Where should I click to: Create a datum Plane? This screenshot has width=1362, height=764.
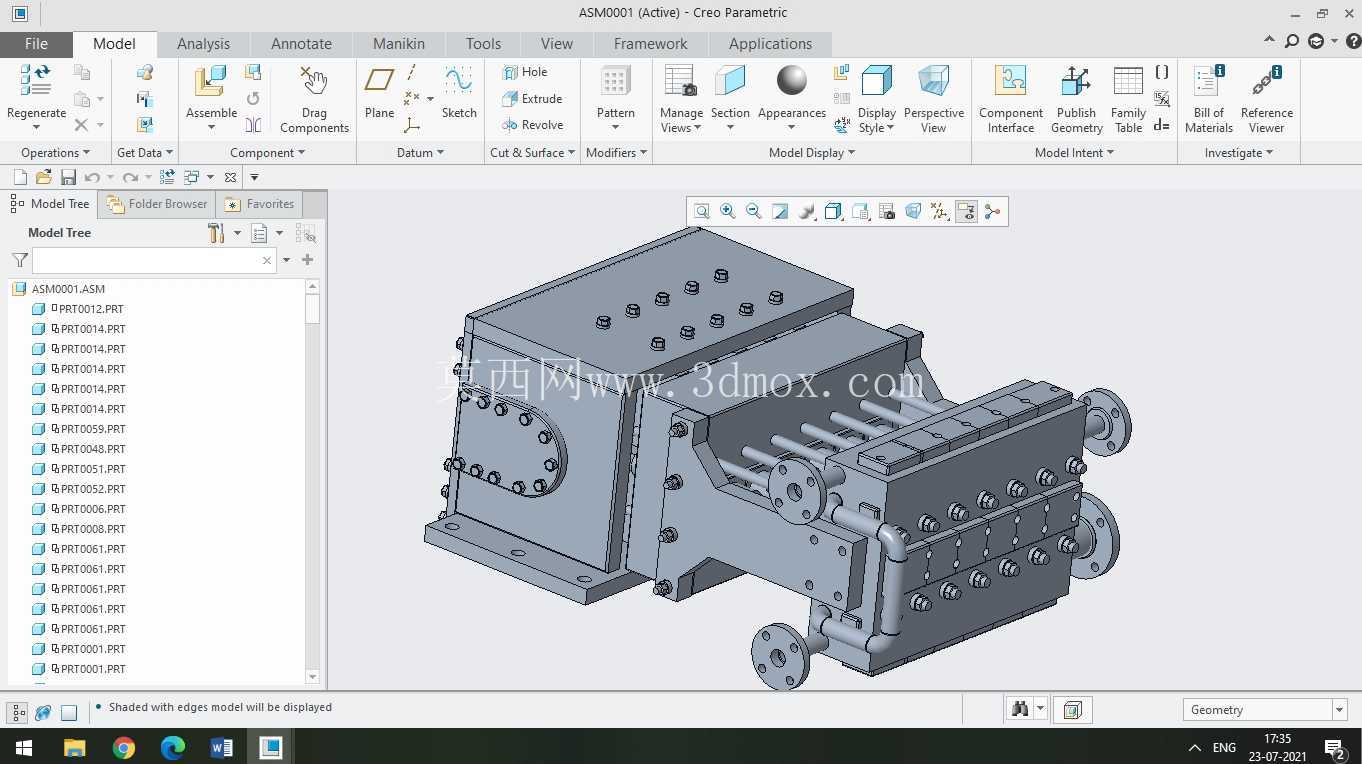pyautogui.click(x=379, y=81)
